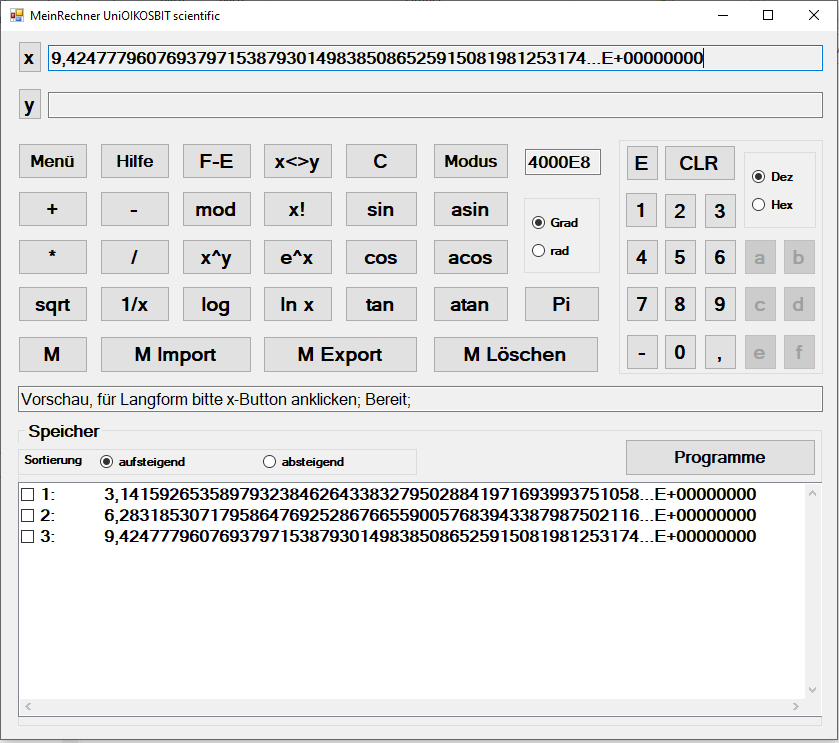Click the CLR clear button

(x=698, y=163)
